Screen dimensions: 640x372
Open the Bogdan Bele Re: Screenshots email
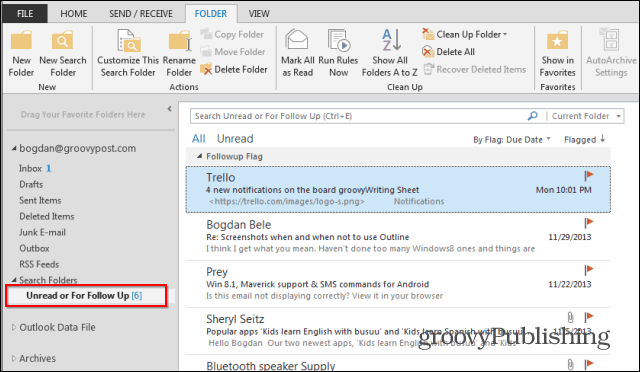398,236
